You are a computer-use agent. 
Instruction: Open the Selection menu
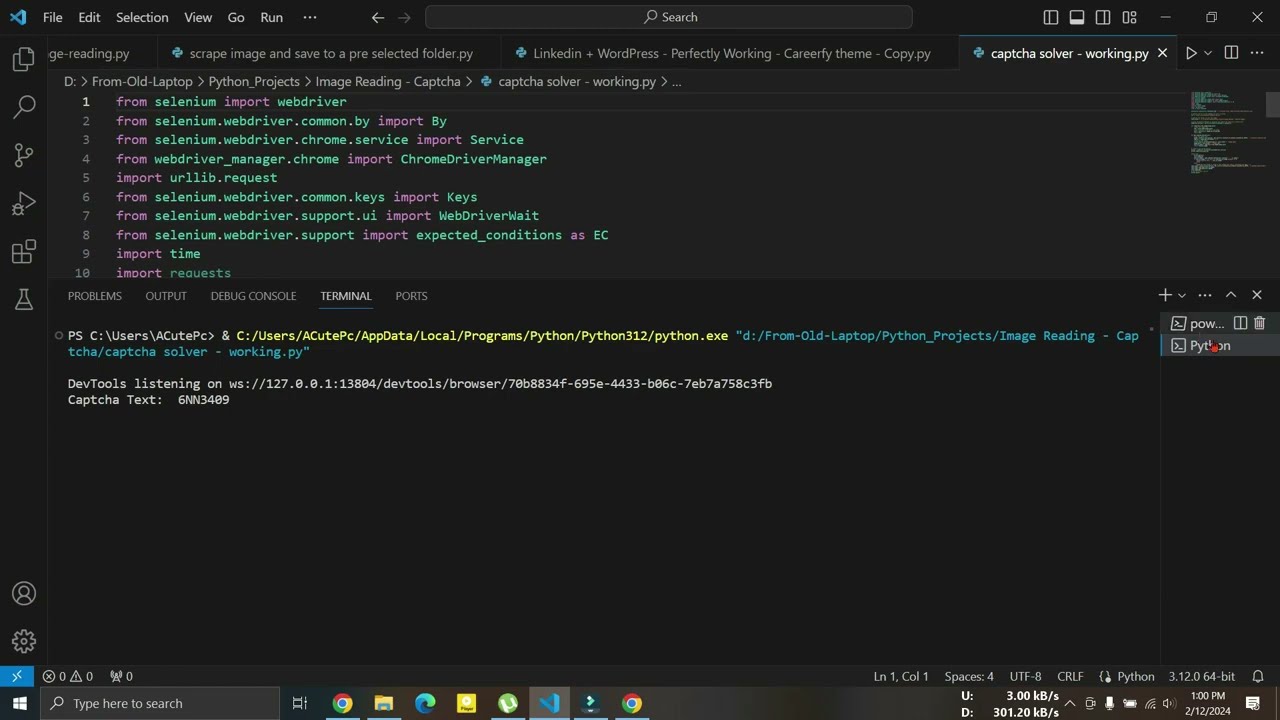point(142,17)
